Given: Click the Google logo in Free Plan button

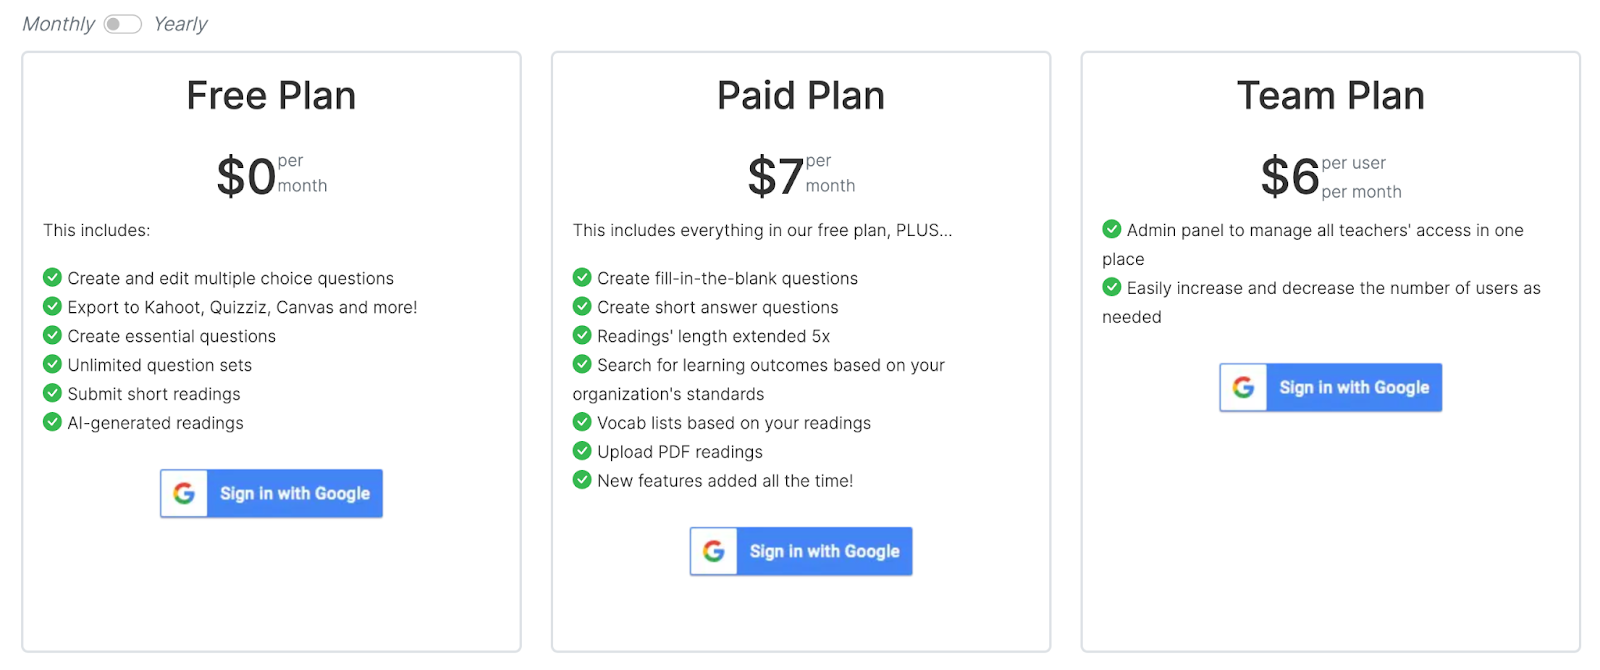Looking at the screenshot, I should (184, 494).
